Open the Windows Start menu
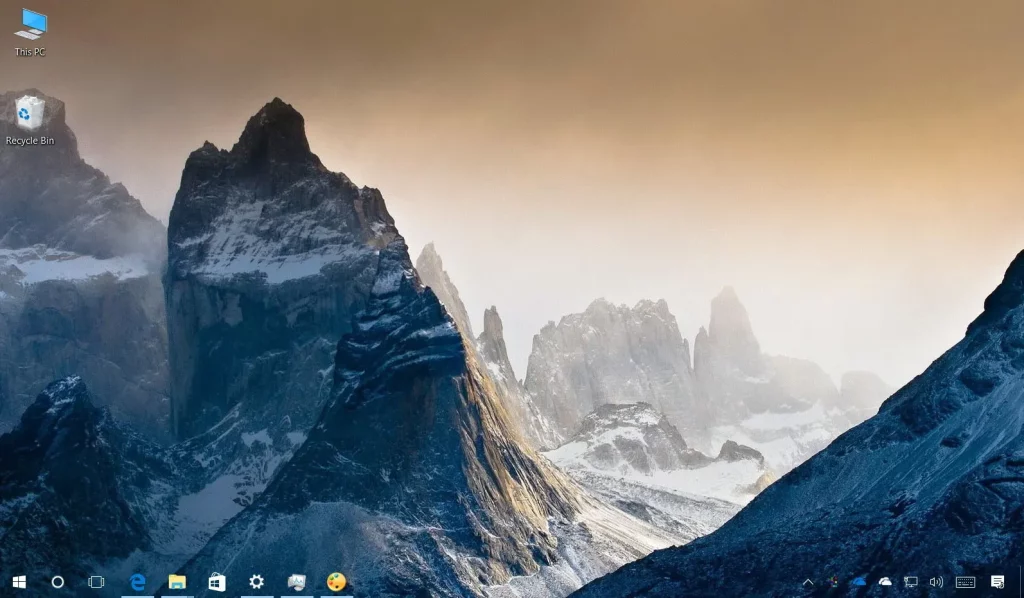The width and height of the screenshot is (1024, 598). tap(19, 582)
